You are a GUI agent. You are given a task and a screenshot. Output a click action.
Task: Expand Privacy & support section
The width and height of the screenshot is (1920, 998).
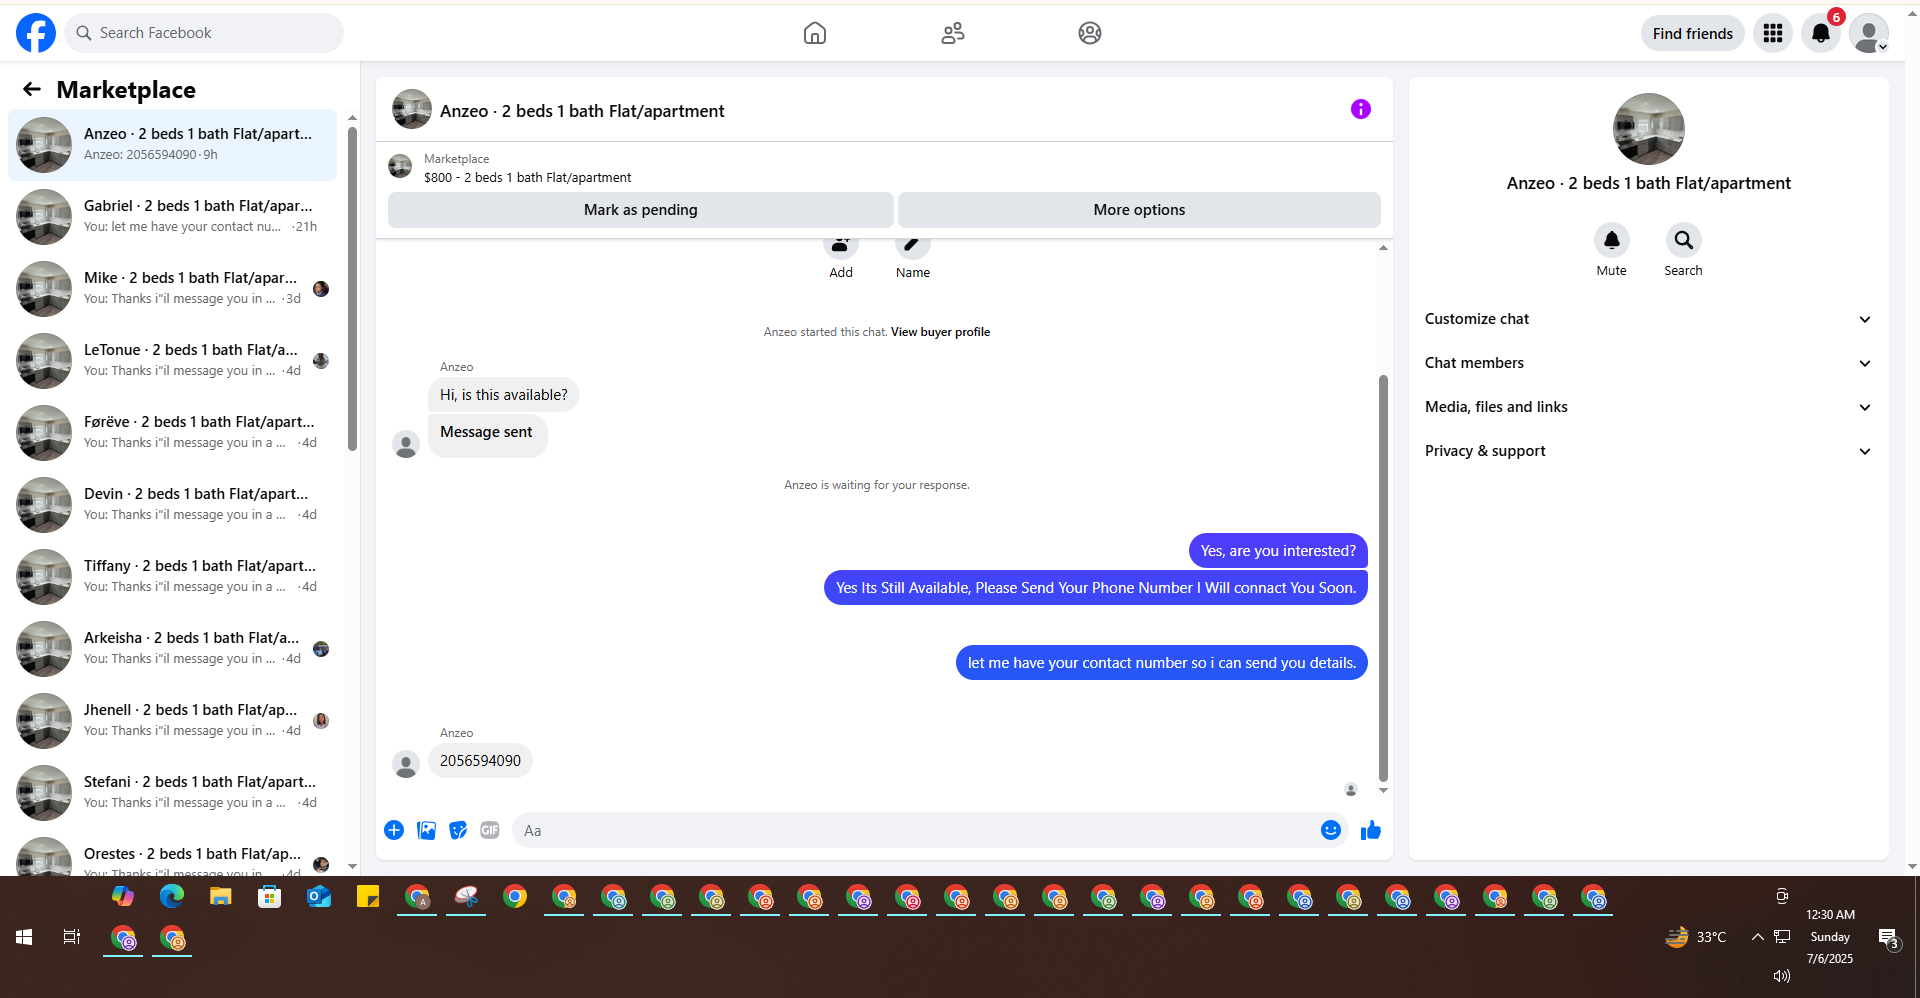click(1648, 451)
